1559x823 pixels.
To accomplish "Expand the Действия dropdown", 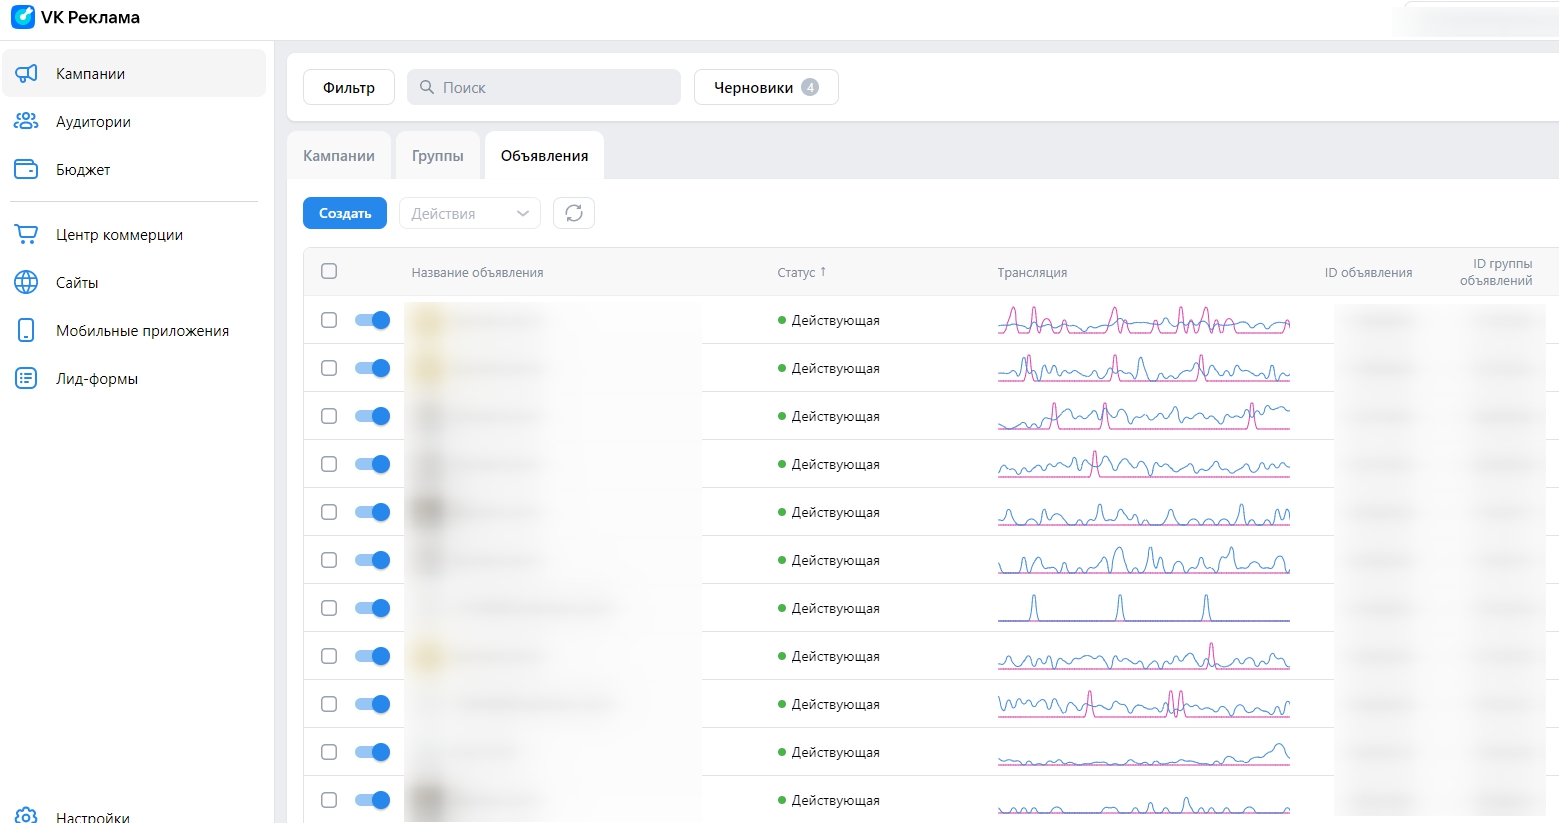I will pyautogui.click(x=470, y=213).
